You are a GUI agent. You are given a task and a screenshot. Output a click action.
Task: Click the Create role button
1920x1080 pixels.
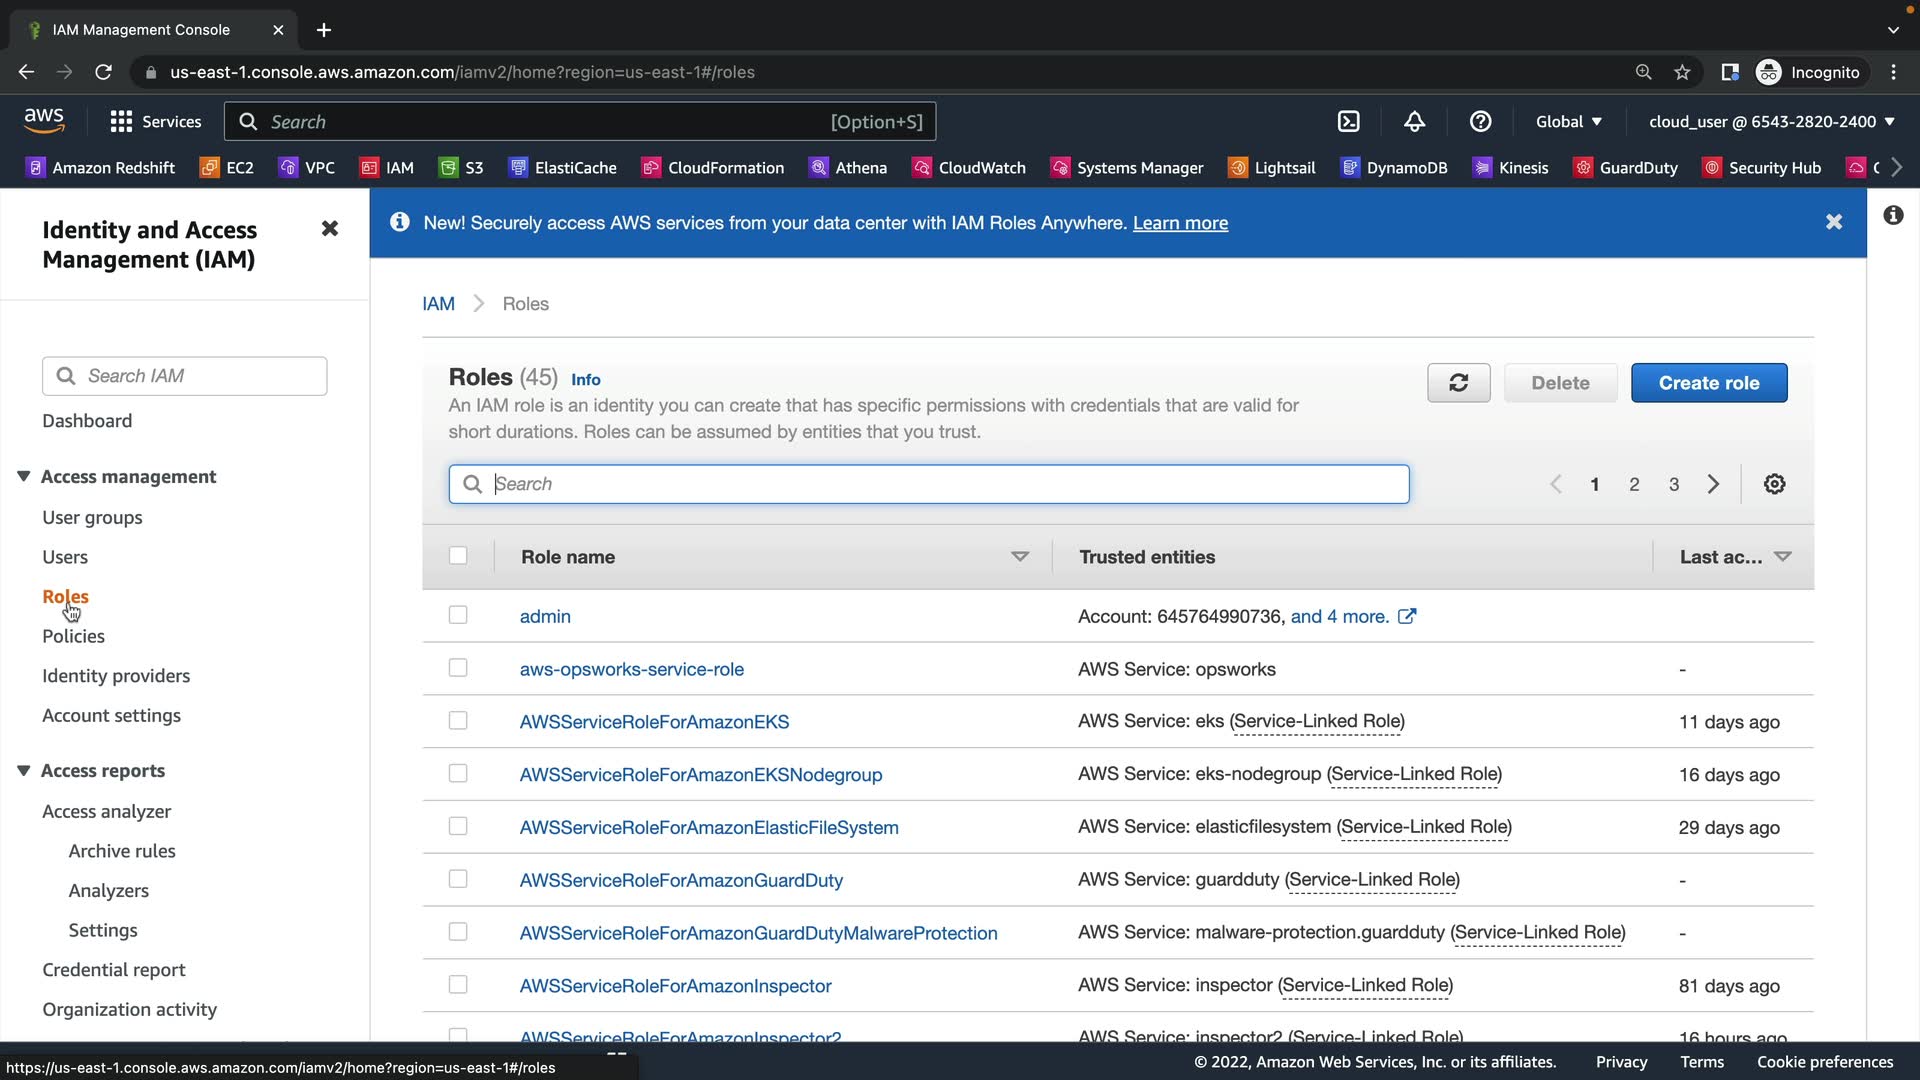click(1708, 383)
